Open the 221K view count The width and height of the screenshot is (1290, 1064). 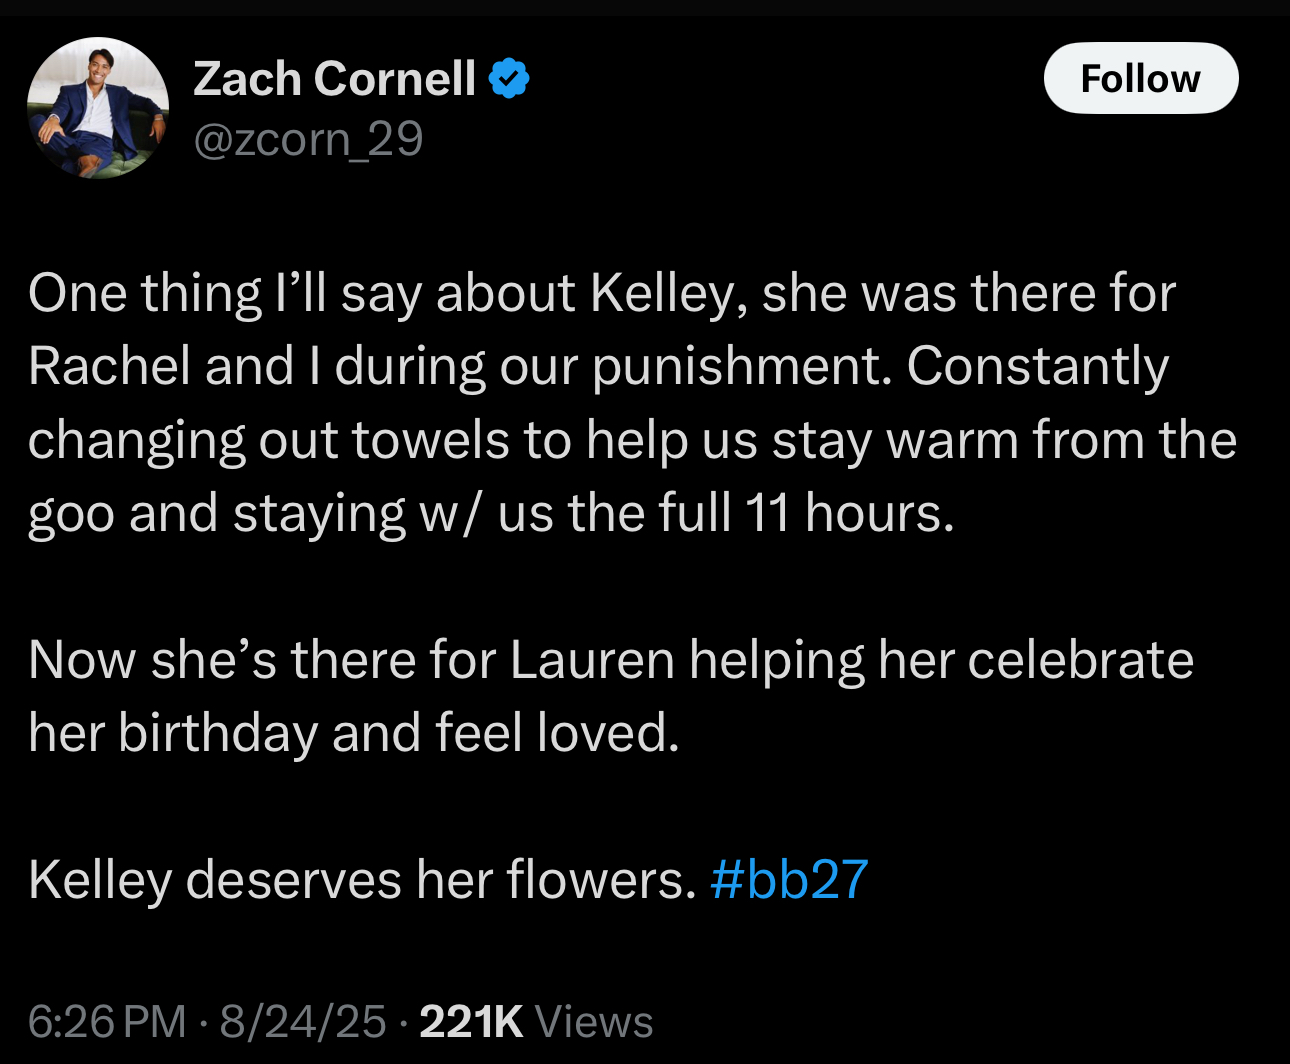coord(470,1022)
